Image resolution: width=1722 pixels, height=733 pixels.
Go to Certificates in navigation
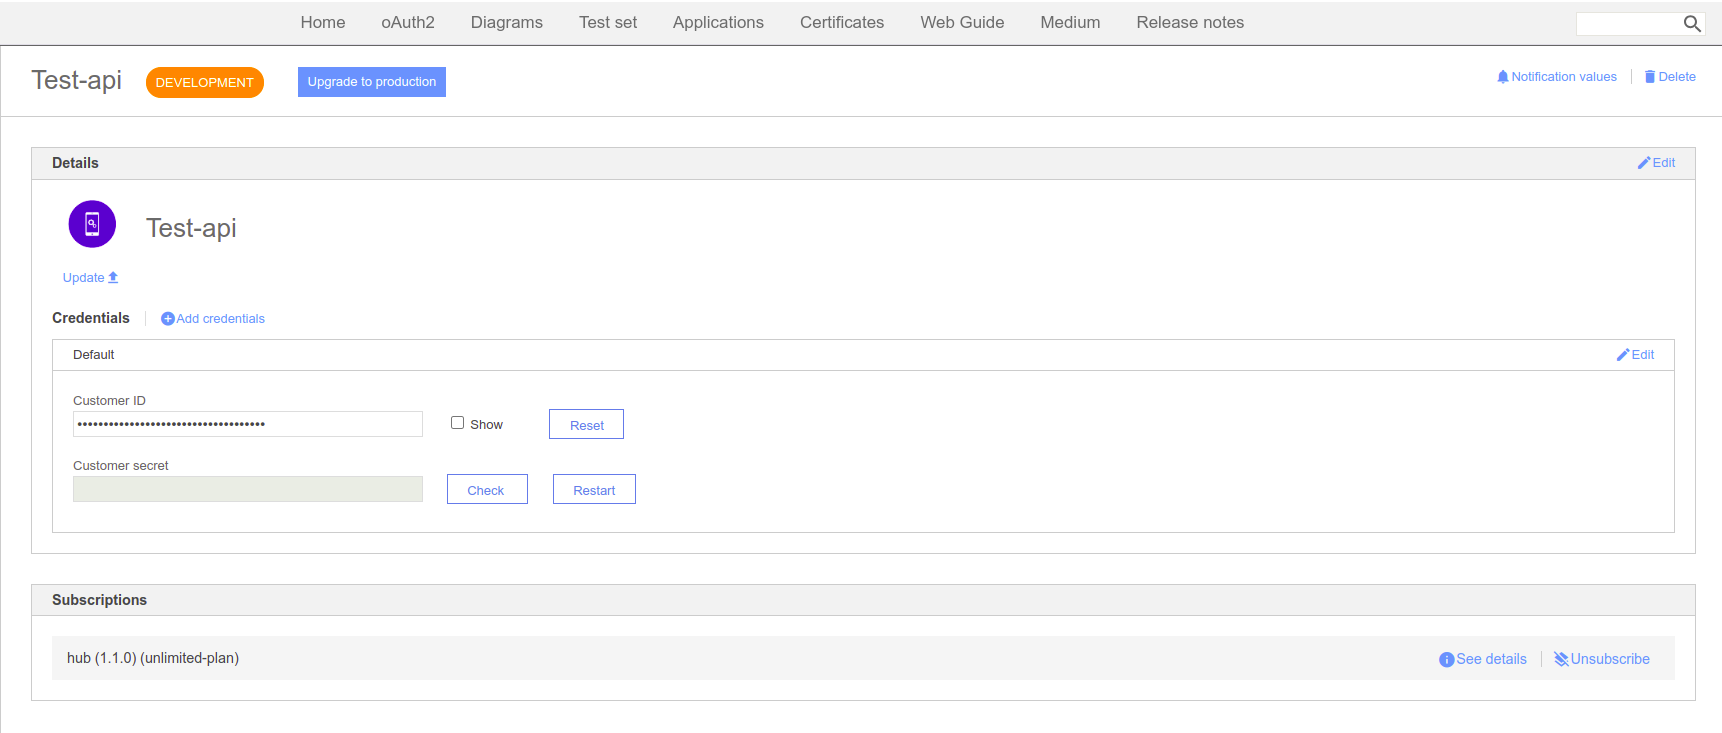[x=841, y=23]
